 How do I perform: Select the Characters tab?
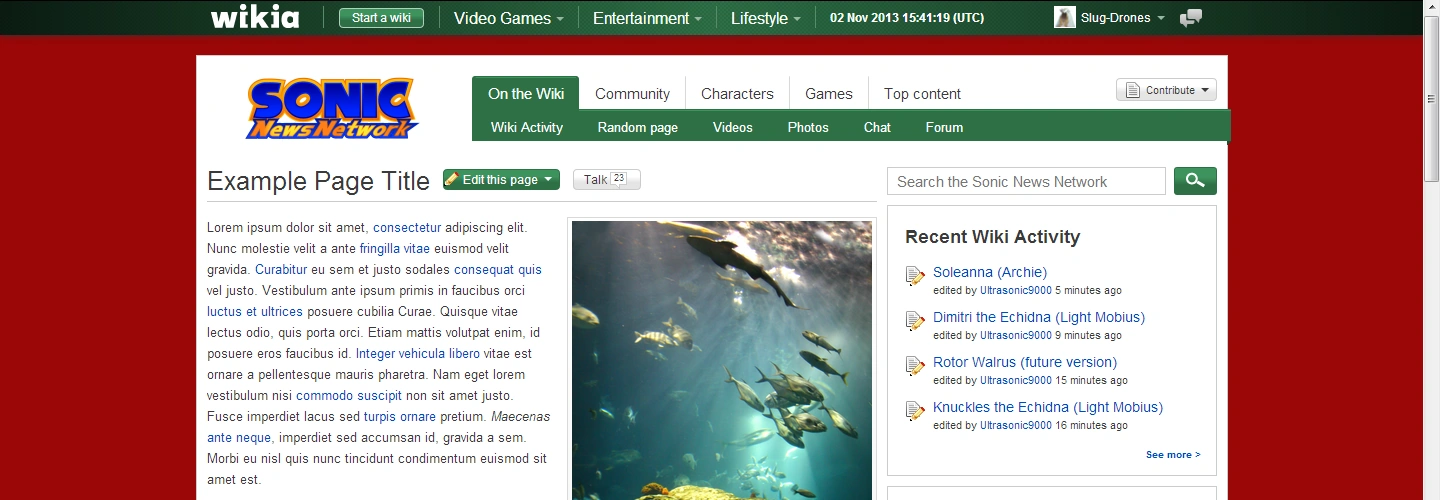tap(737, 94)
